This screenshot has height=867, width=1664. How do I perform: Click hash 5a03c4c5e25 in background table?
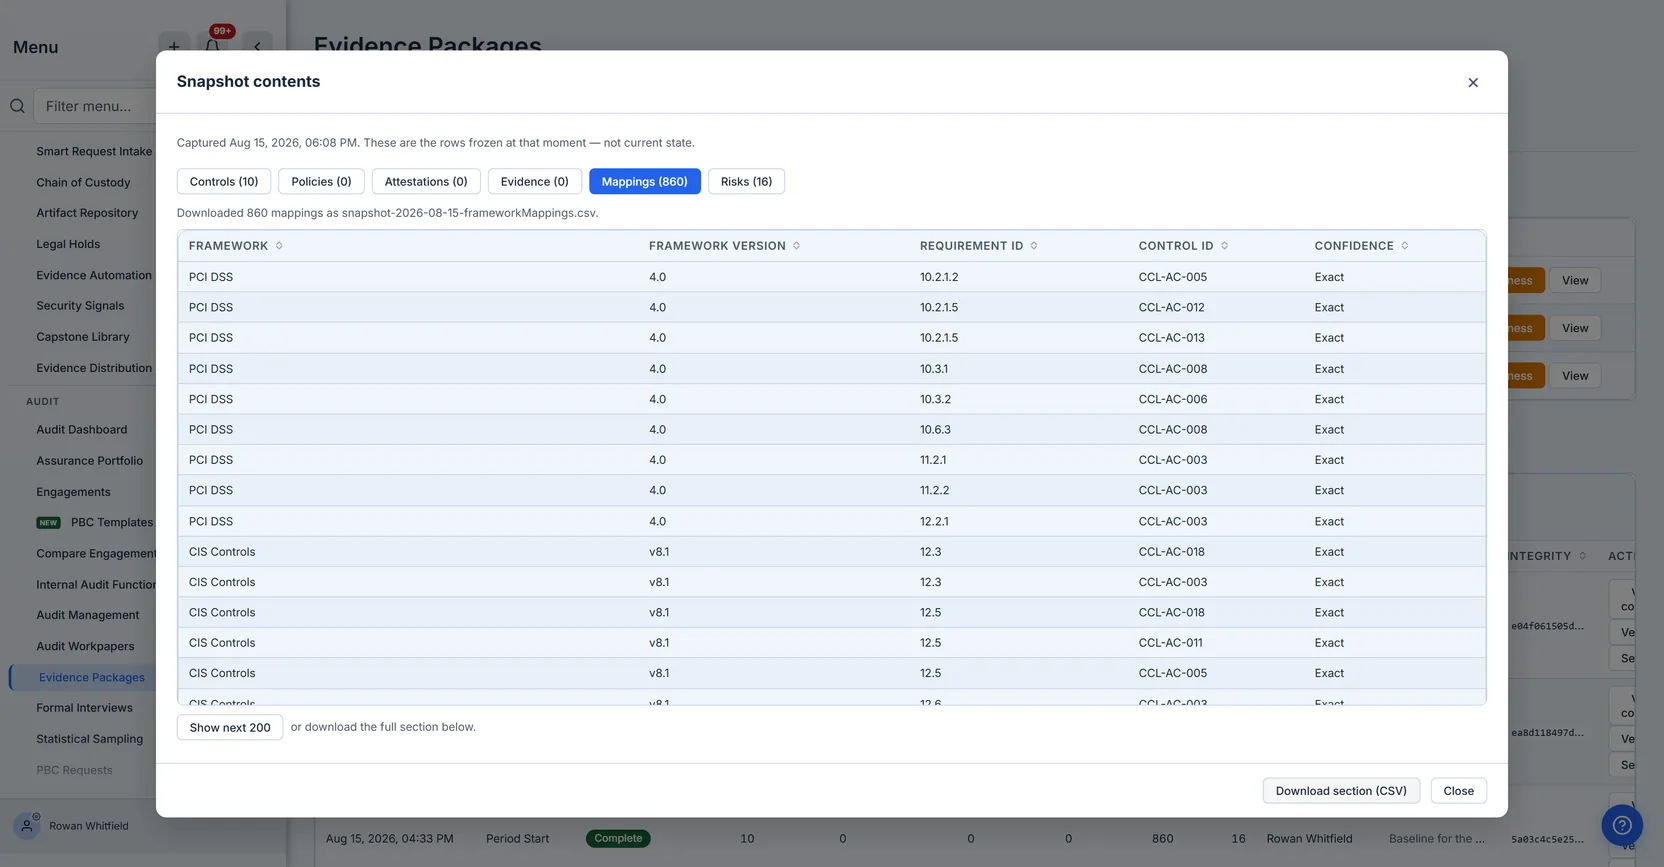[x=1547, y=839]
